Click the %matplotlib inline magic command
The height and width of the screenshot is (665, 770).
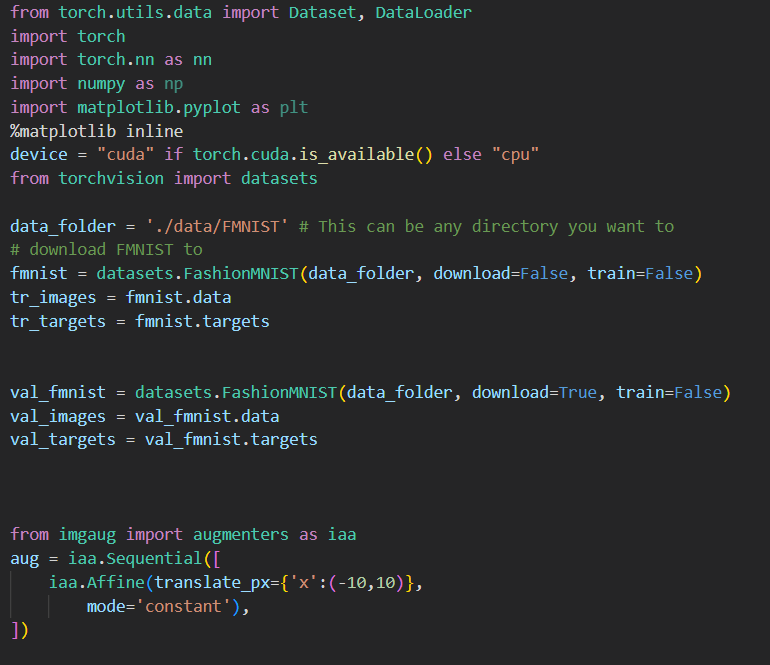click(97, 131)
